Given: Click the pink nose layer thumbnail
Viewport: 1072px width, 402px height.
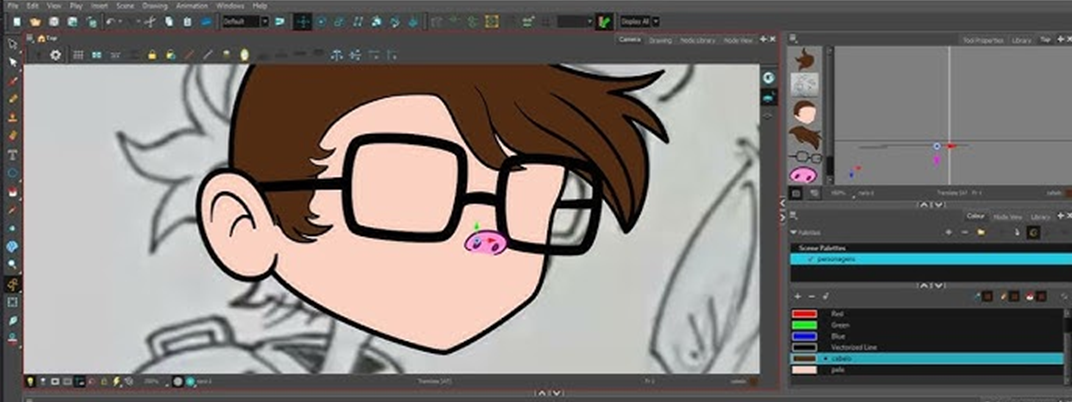Looking at the screenshot, I should (804, 175).
